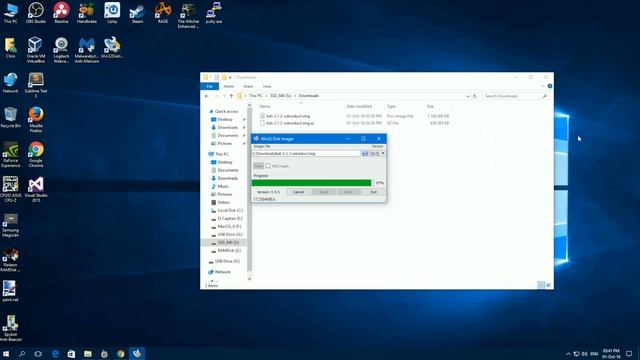Open Oracle VM VirtualBox desktop shortcut

36,50
